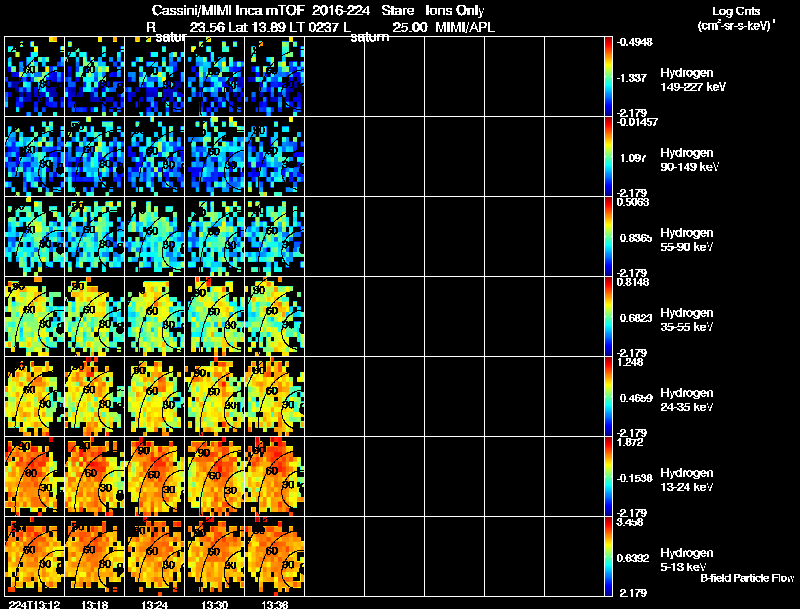
Task: Select the 149-227 keV image at 13:24
Action: tap(155, 77)
